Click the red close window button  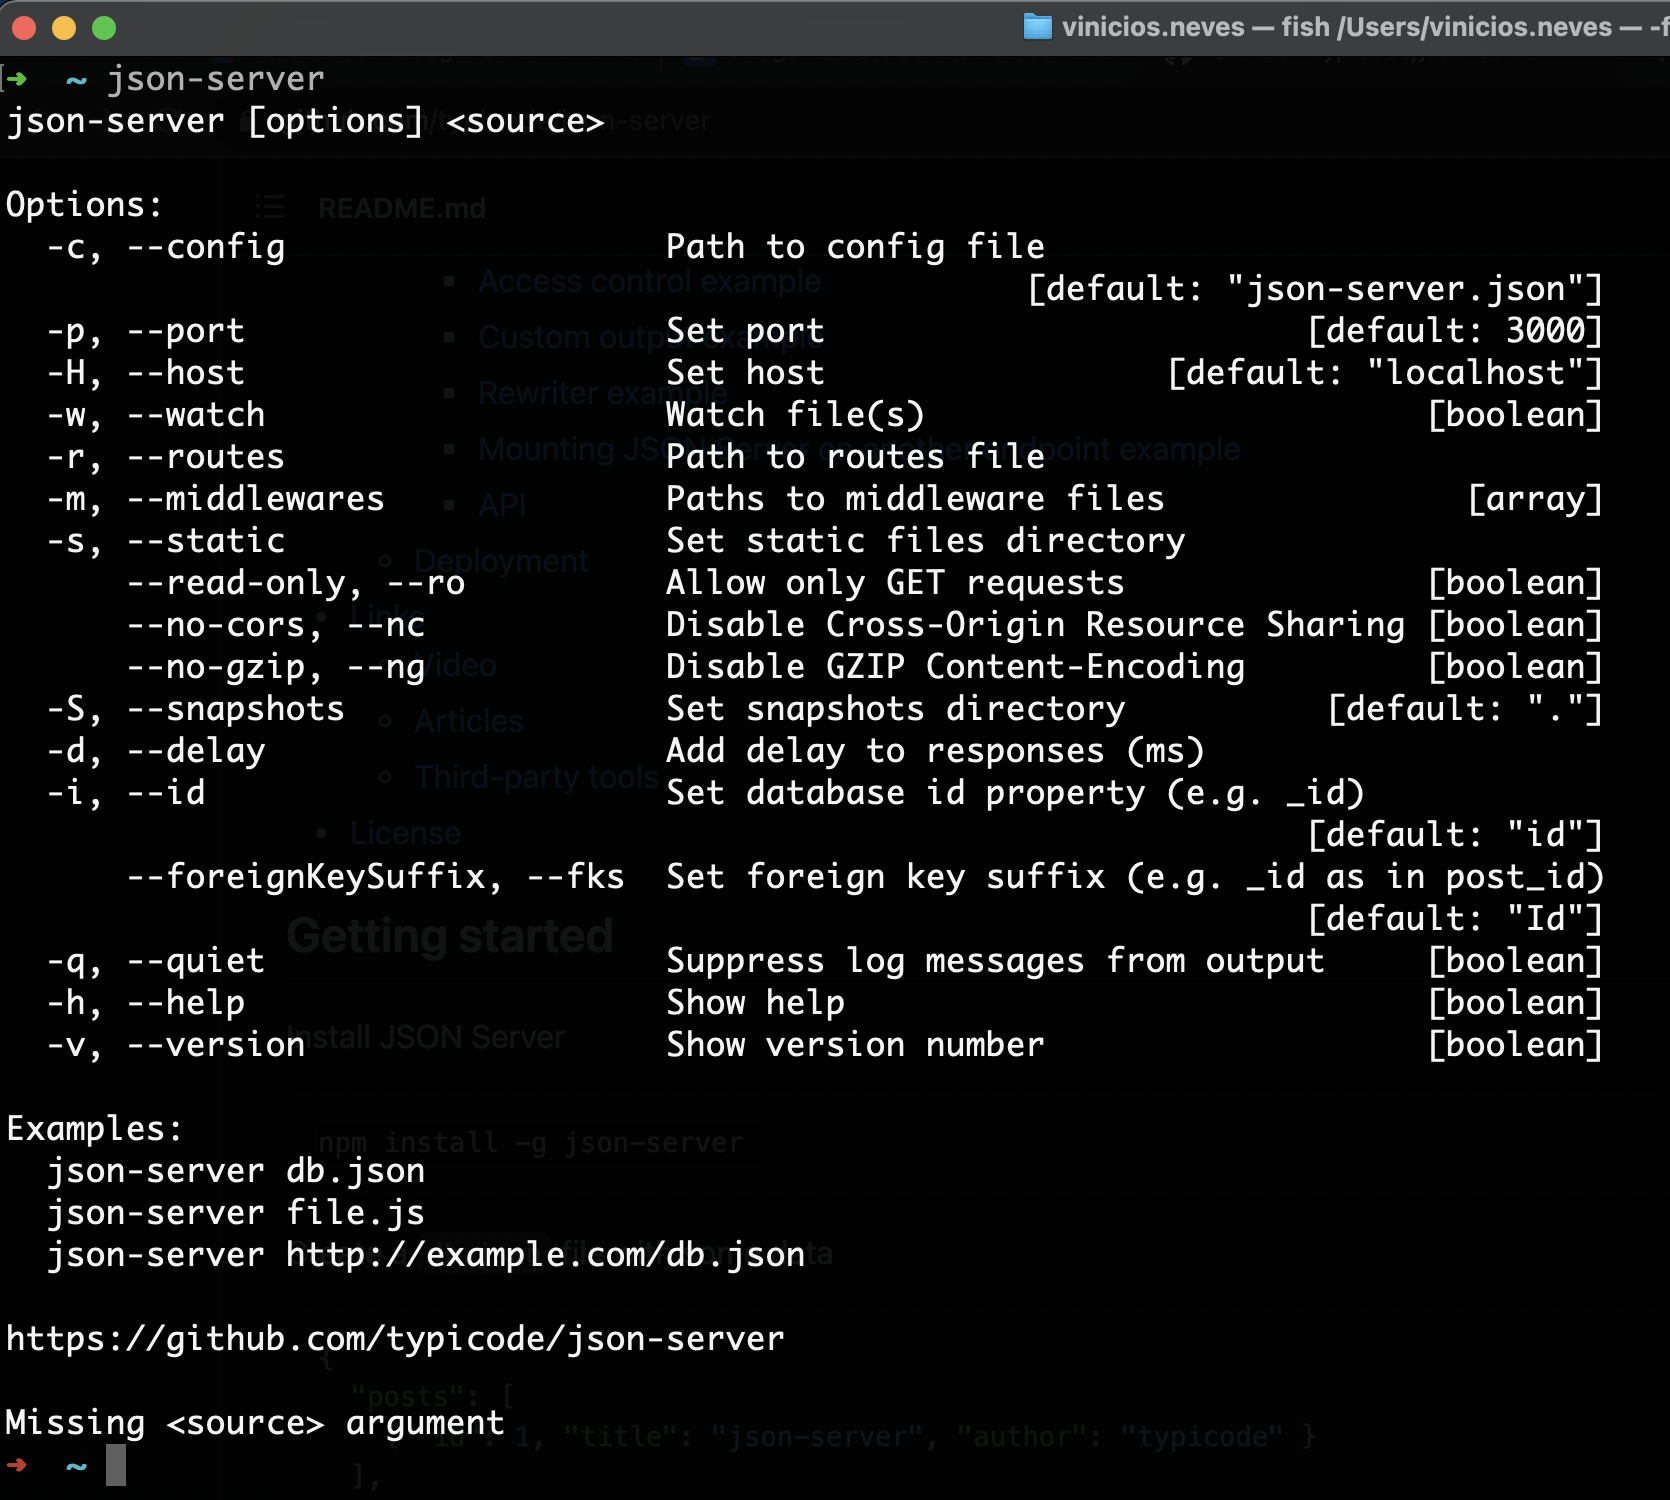tap(24, 28)
